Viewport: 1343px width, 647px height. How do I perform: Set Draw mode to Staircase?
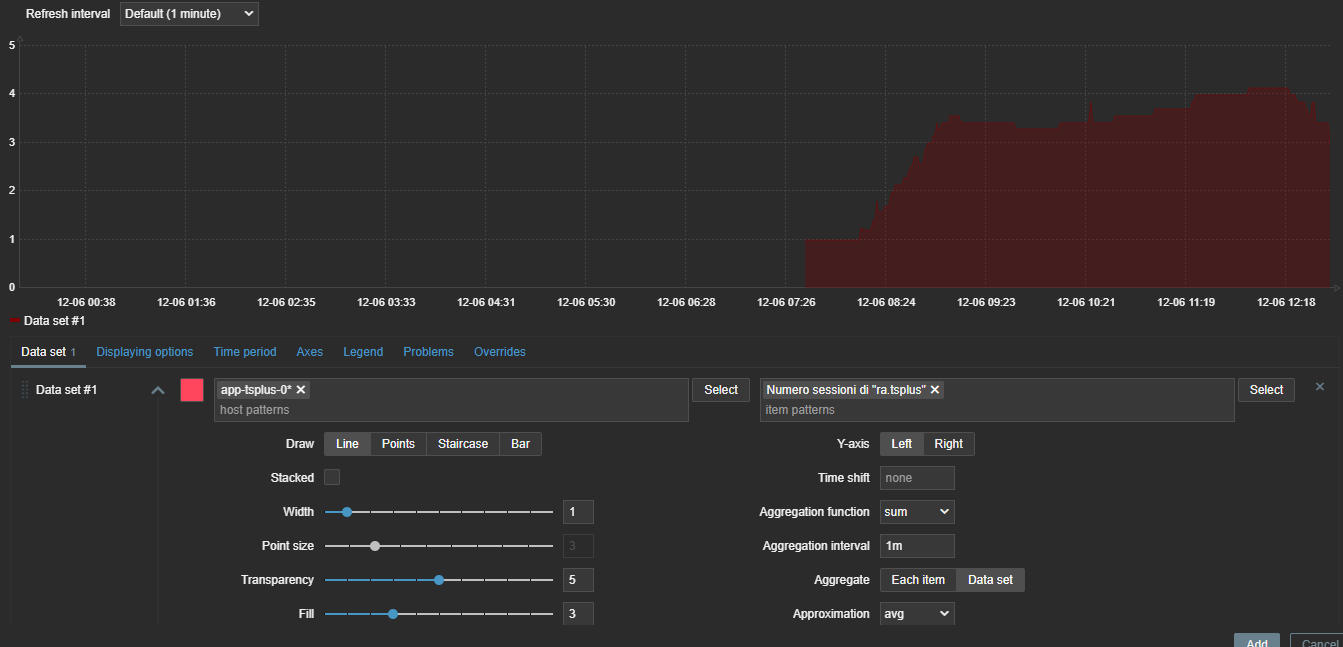463,444
